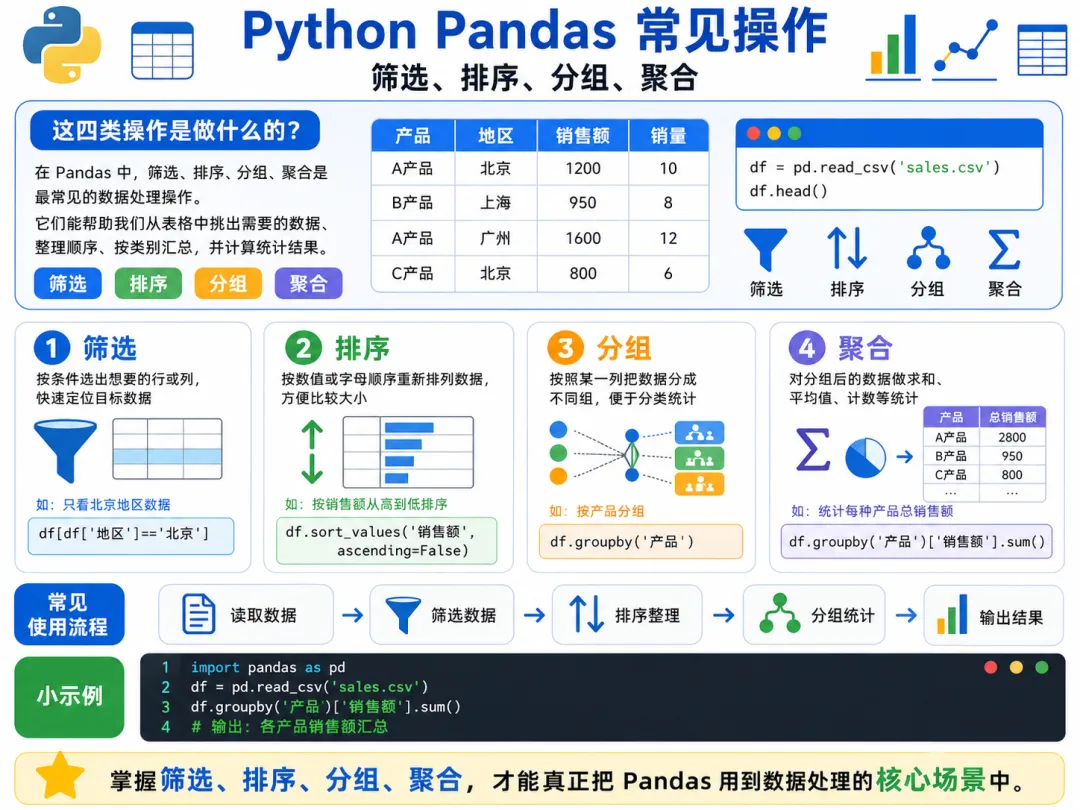Click the 这四类操作是做什么的? banner
Screen dimensions: 1080x810
(x=175, y=130)
